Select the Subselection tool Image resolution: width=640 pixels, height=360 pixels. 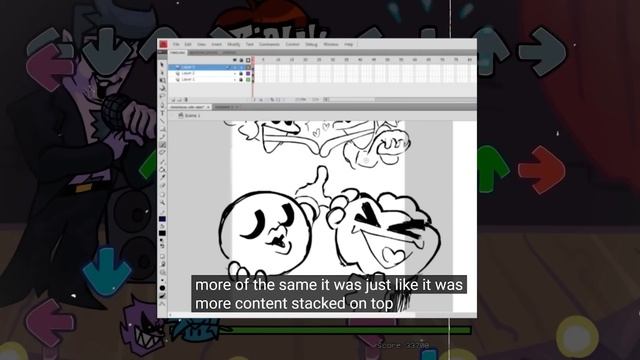pyautogui.click(x=162, y=72)
